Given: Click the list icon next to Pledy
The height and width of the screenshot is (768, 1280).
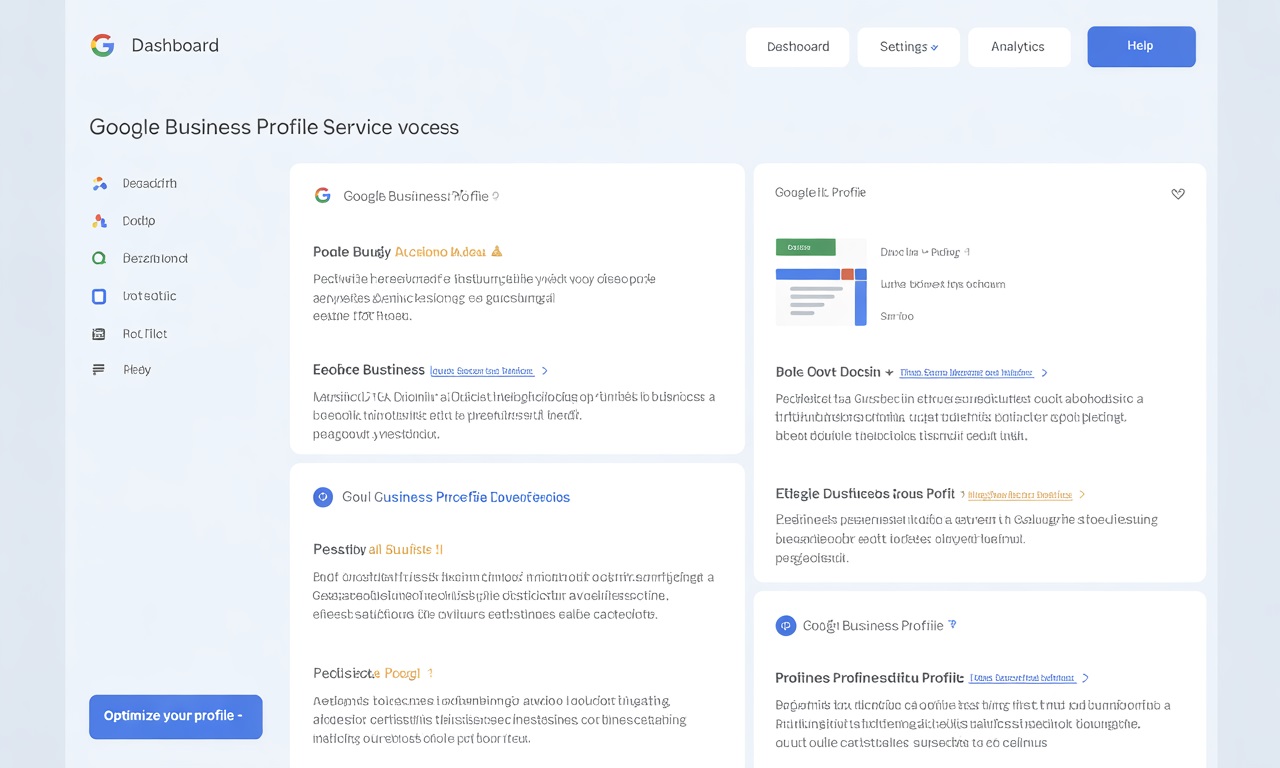Looking at the screenshot, I should point(97,369).
